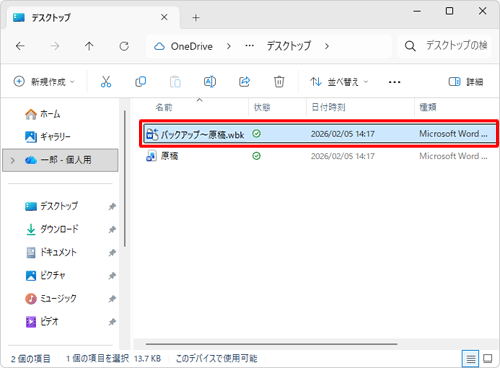Go back with the left arrow

[x=20, y=46]
